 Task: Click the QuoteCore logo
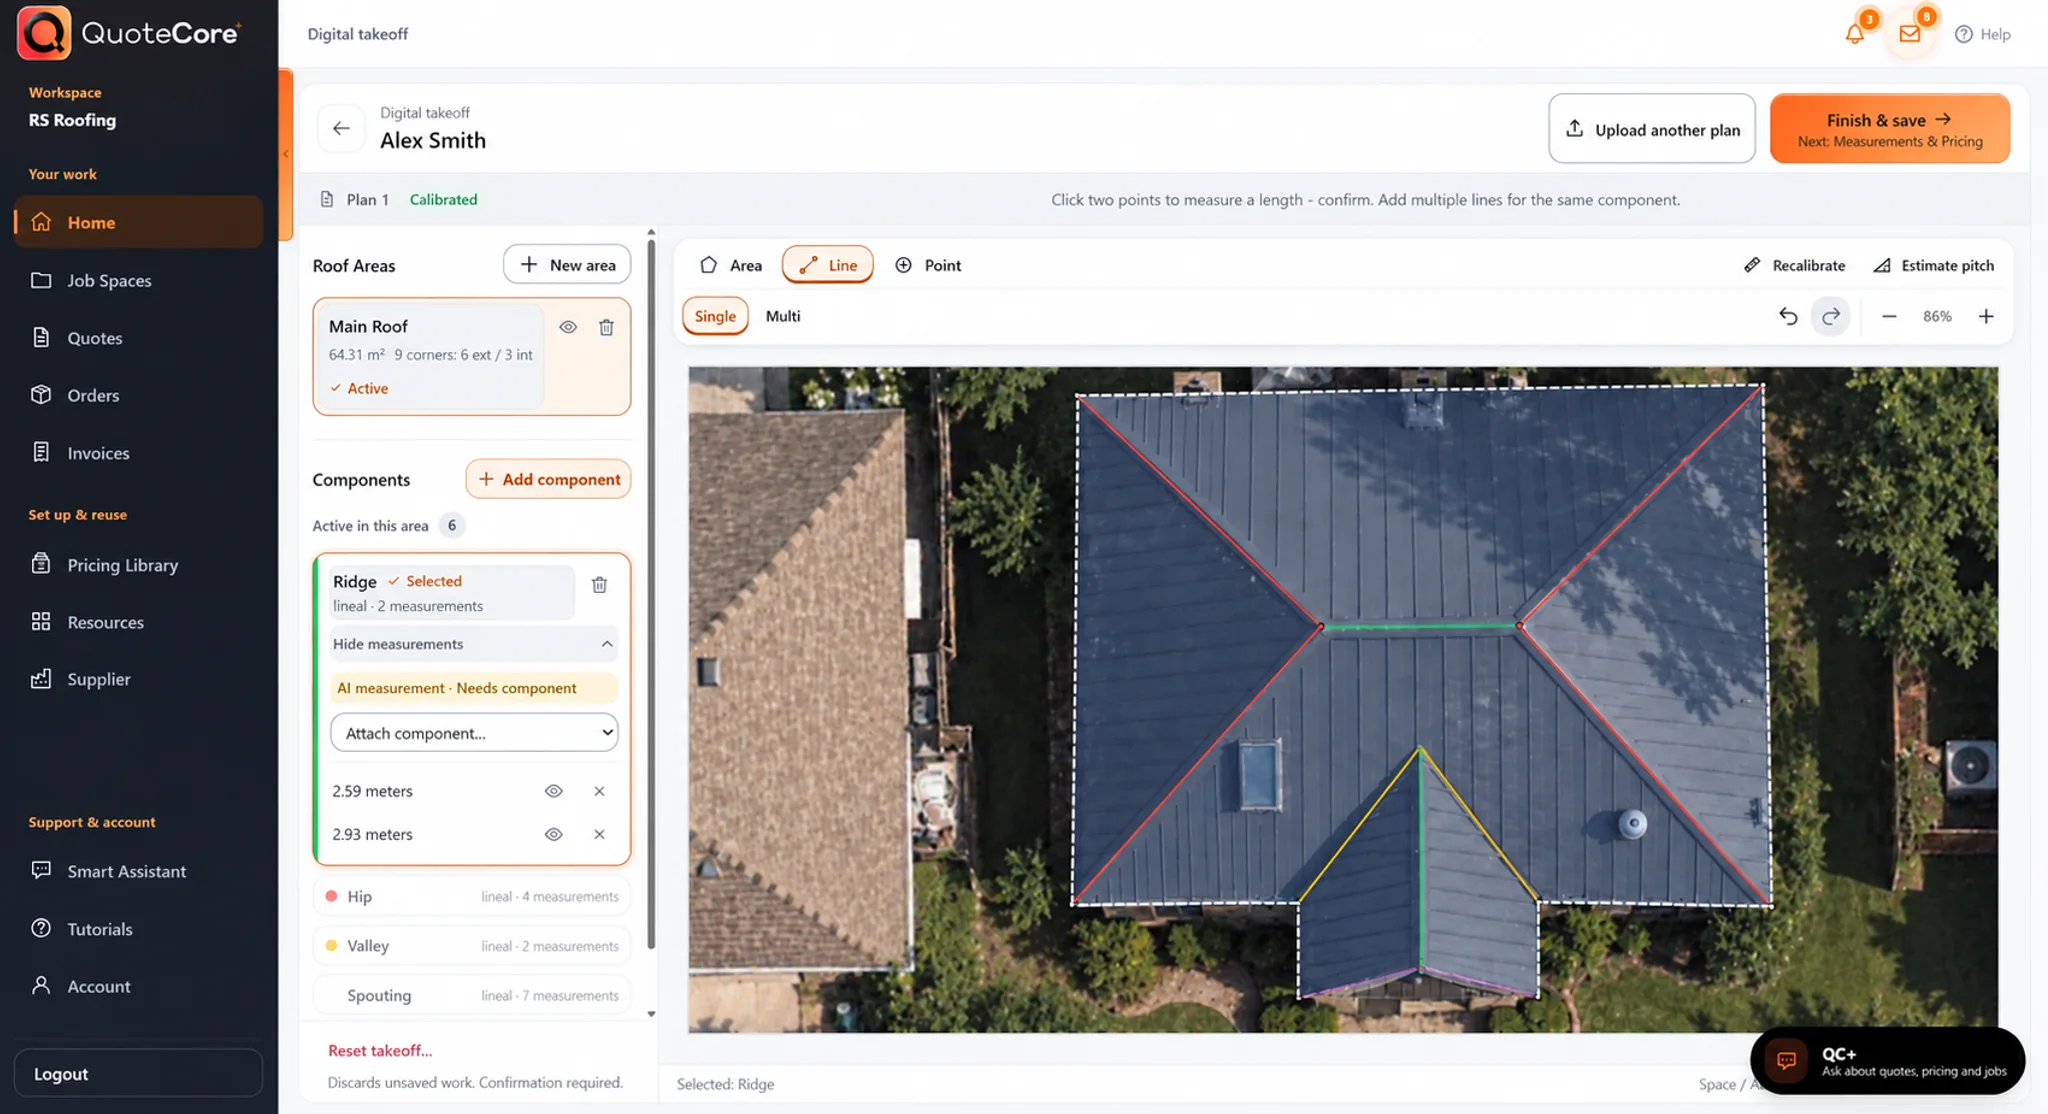130,33
